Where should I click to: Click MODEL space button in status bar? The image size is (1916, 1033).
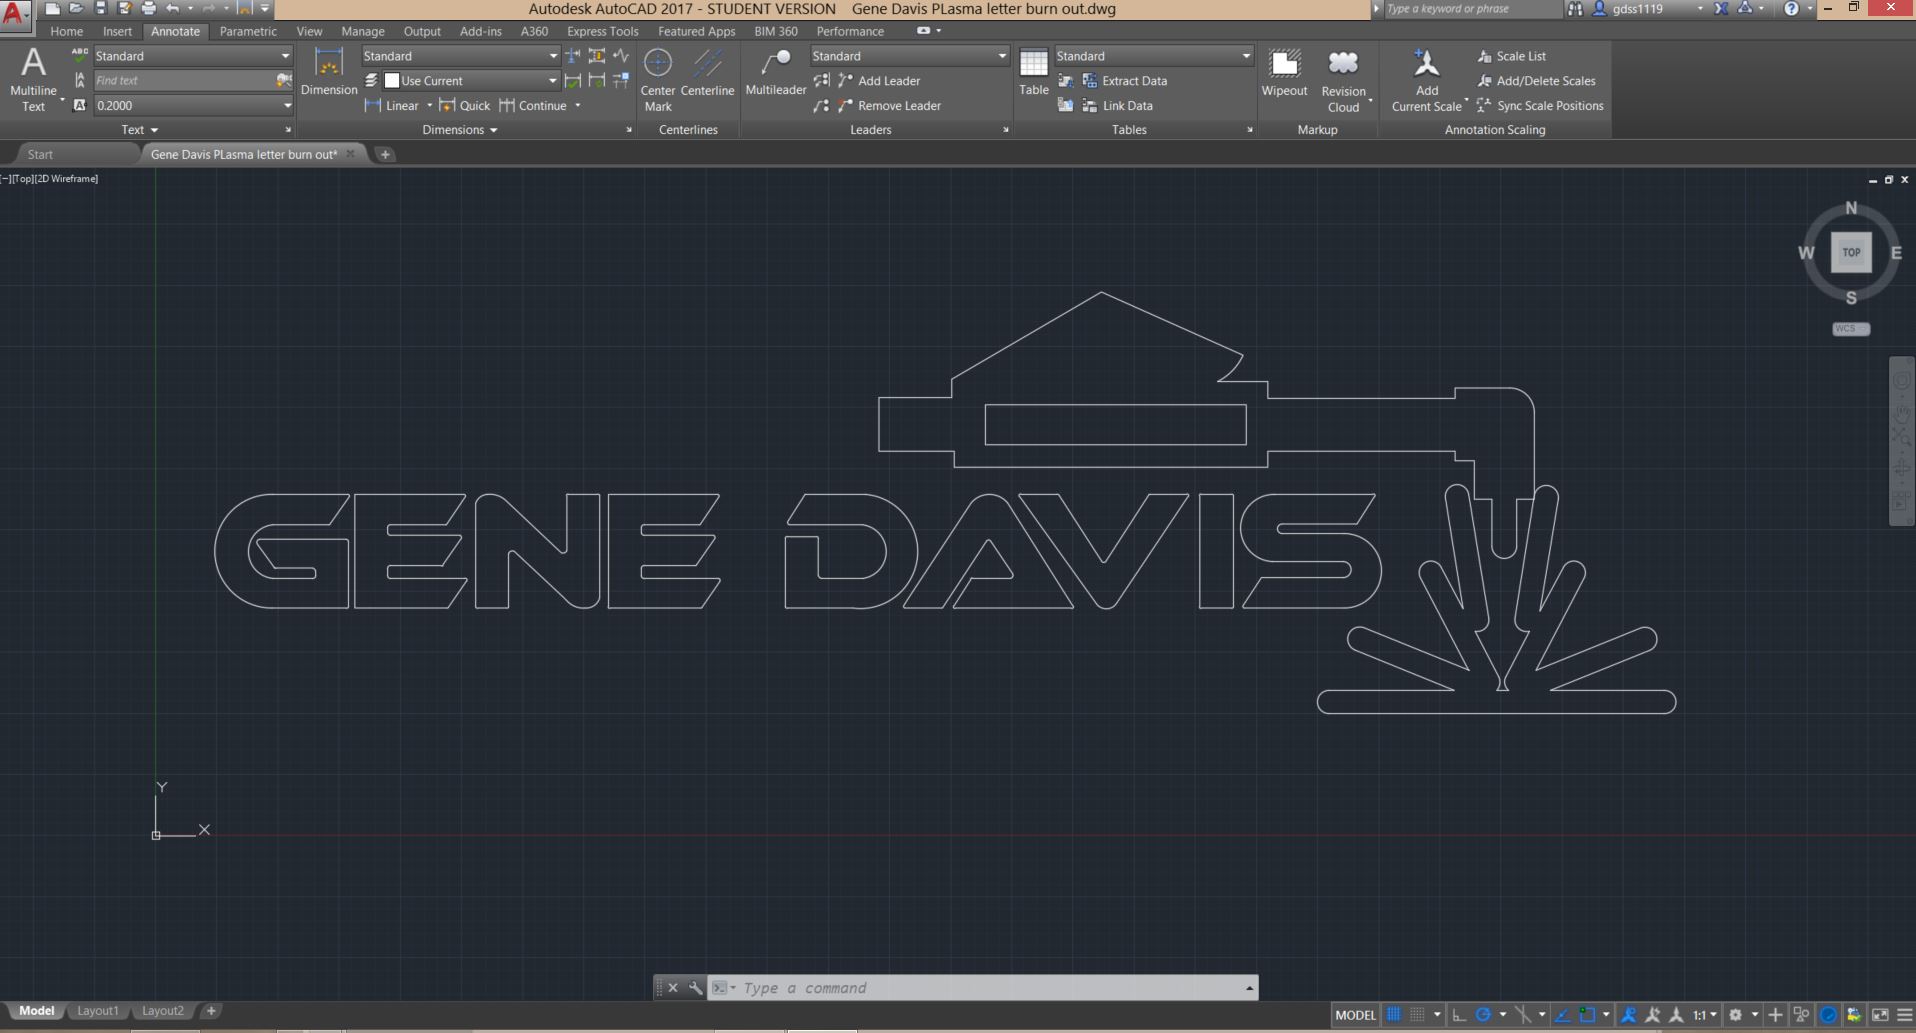(x=1355, y=1015)
